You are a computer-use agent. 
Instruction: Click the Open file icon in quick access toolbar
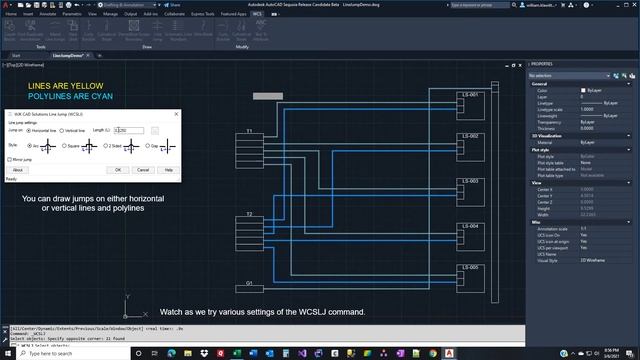[29, 5]
